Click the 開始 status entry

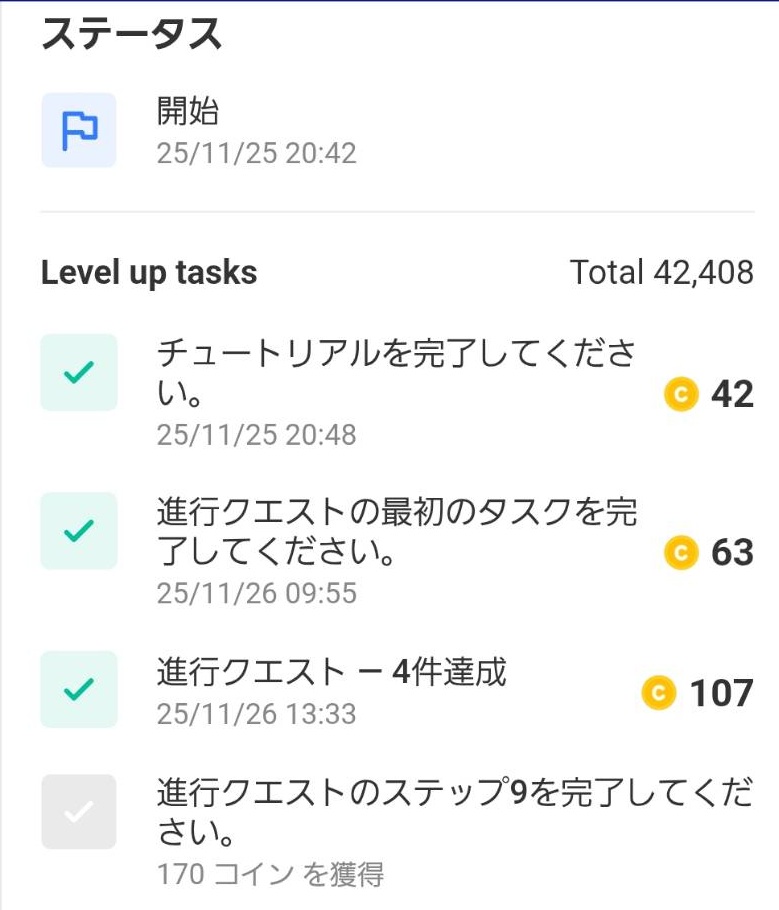click(x=188, y=111)
